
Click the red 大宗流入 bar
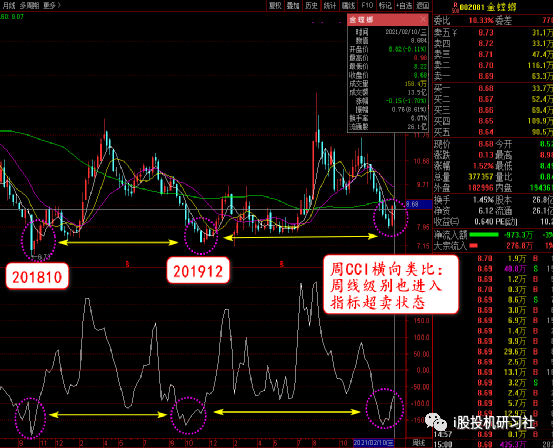(x=474, y=246)
